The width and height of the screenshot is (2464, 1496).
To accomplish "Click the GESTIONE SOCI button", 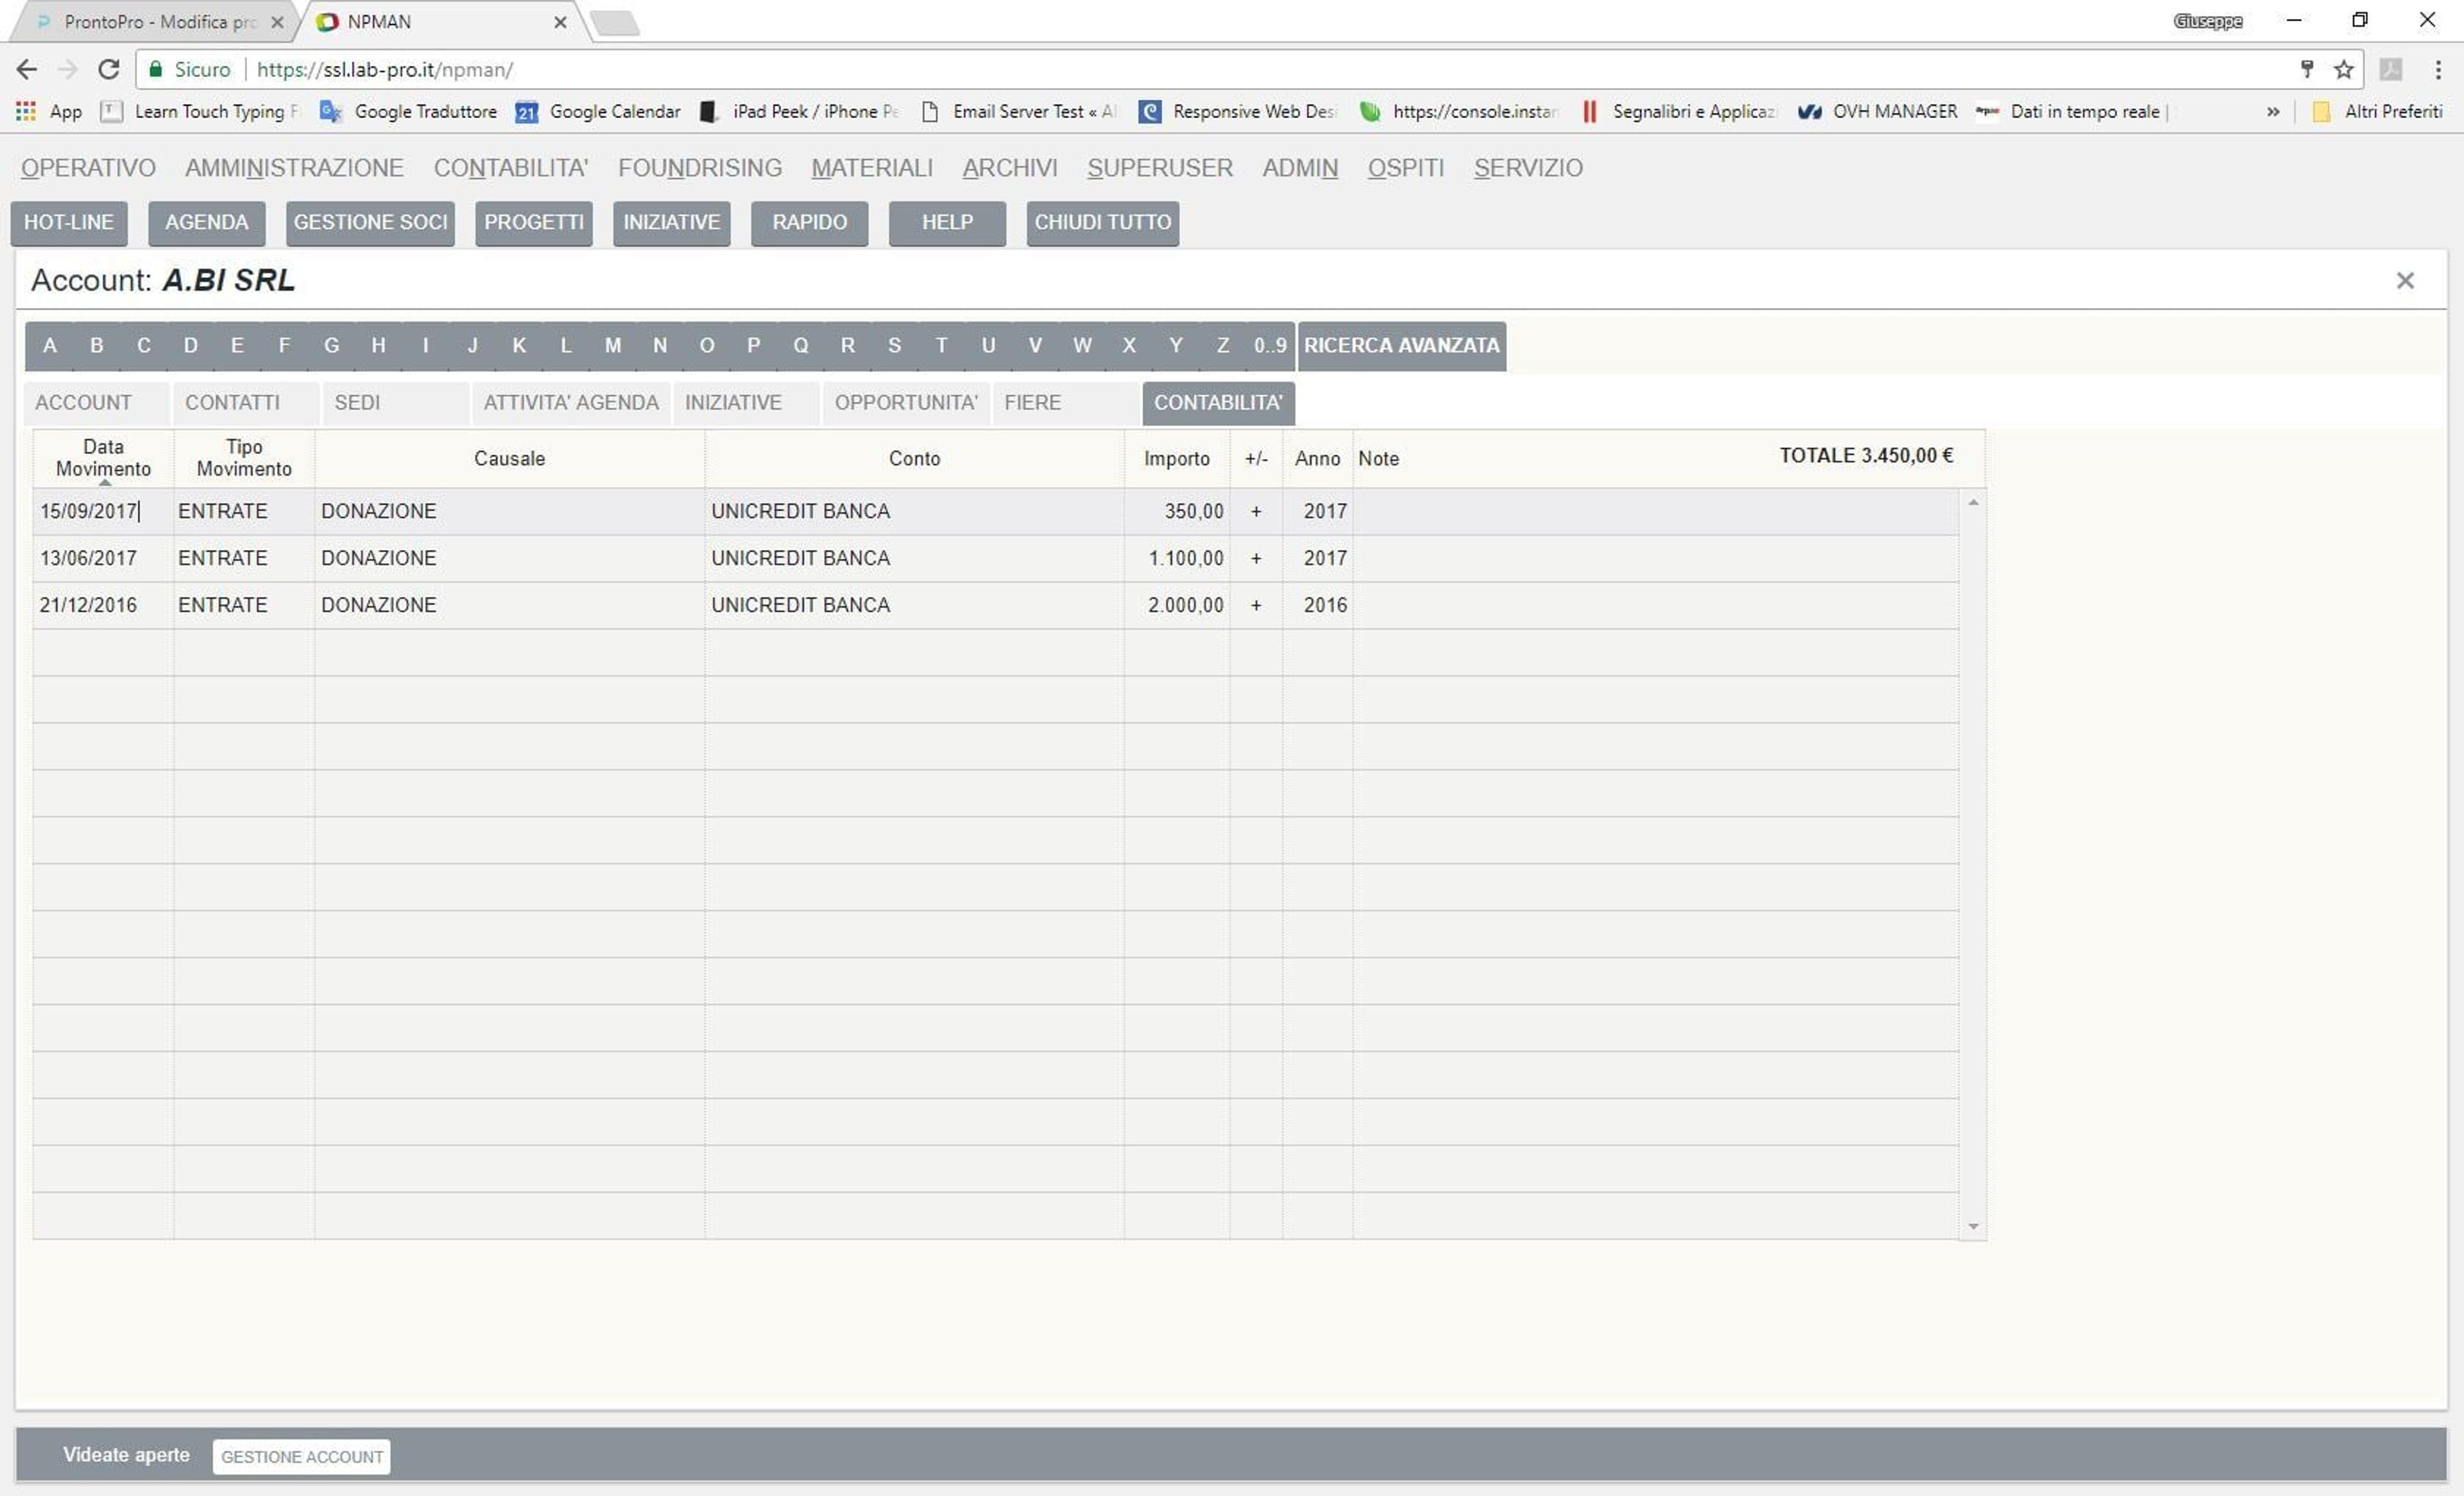I will 370,223.
